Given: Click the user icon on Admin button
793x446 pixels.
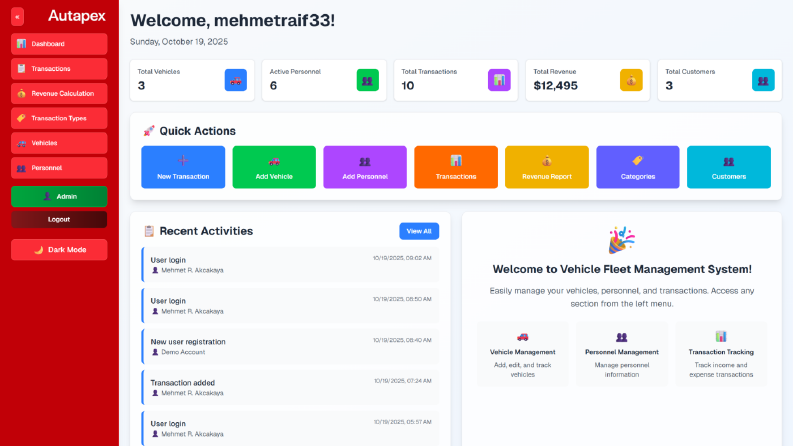Looking at the screenshot, I should [x=47, y=196].
